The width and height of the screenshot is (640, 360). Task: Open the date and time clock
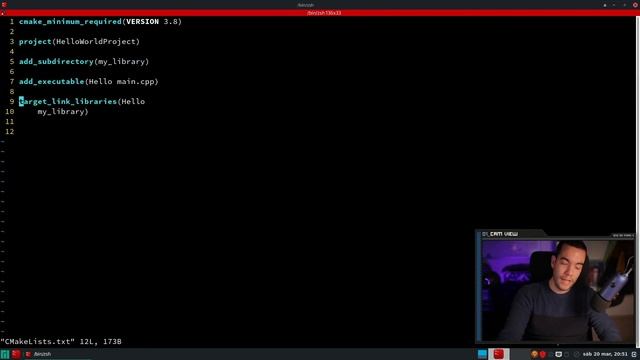pyautogui.click(x=605, y=354)
